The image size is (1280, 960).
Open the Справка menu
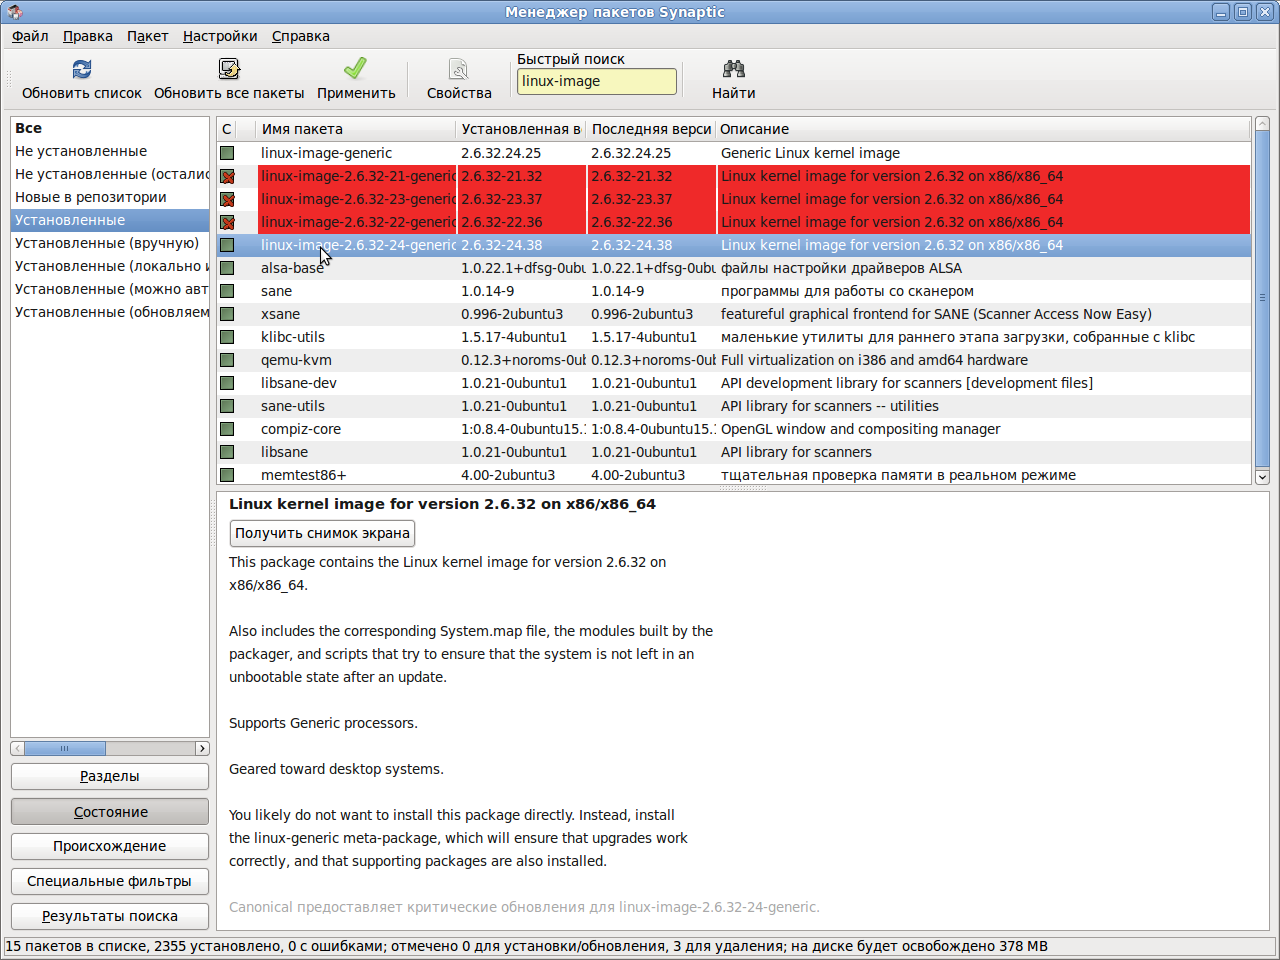[300, 36]
